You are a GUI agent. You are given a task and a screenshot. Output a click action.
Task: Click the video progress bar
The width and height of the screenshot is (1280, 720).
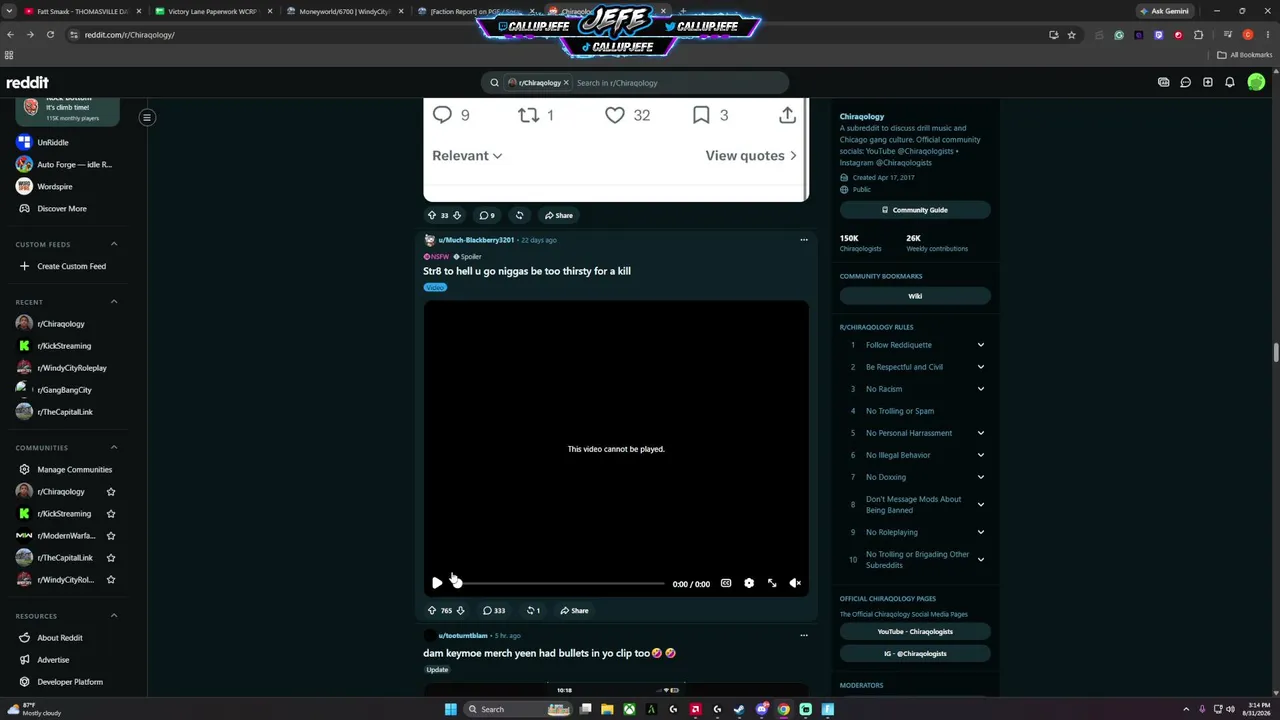tap(559, 583)
